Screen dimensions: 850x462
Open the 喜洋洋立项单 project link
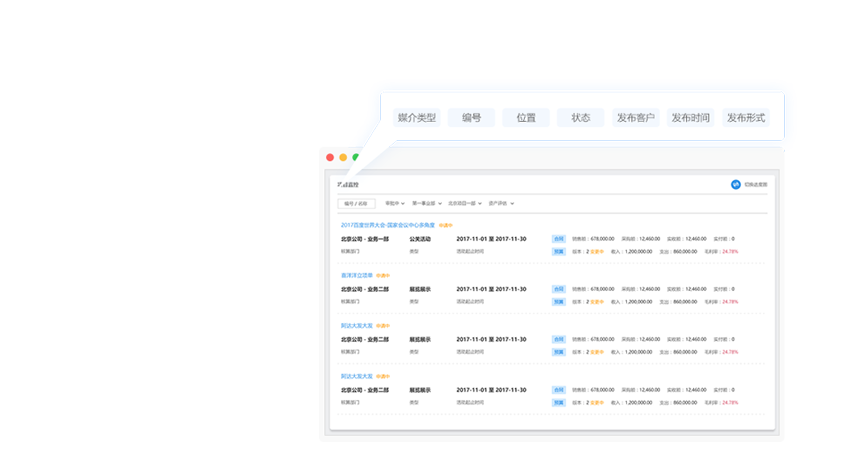coord(357,275)
